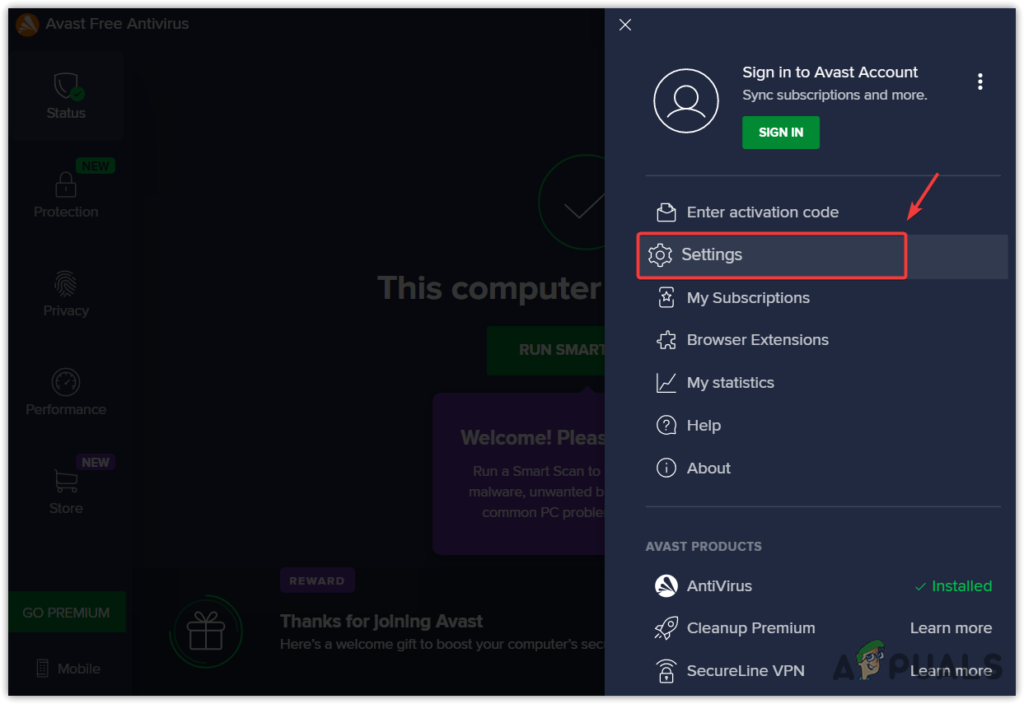Click the RUN SMART scan button
Image resolution: width=1024 pixels, height=704 pixels.
(x=546, y=350)
